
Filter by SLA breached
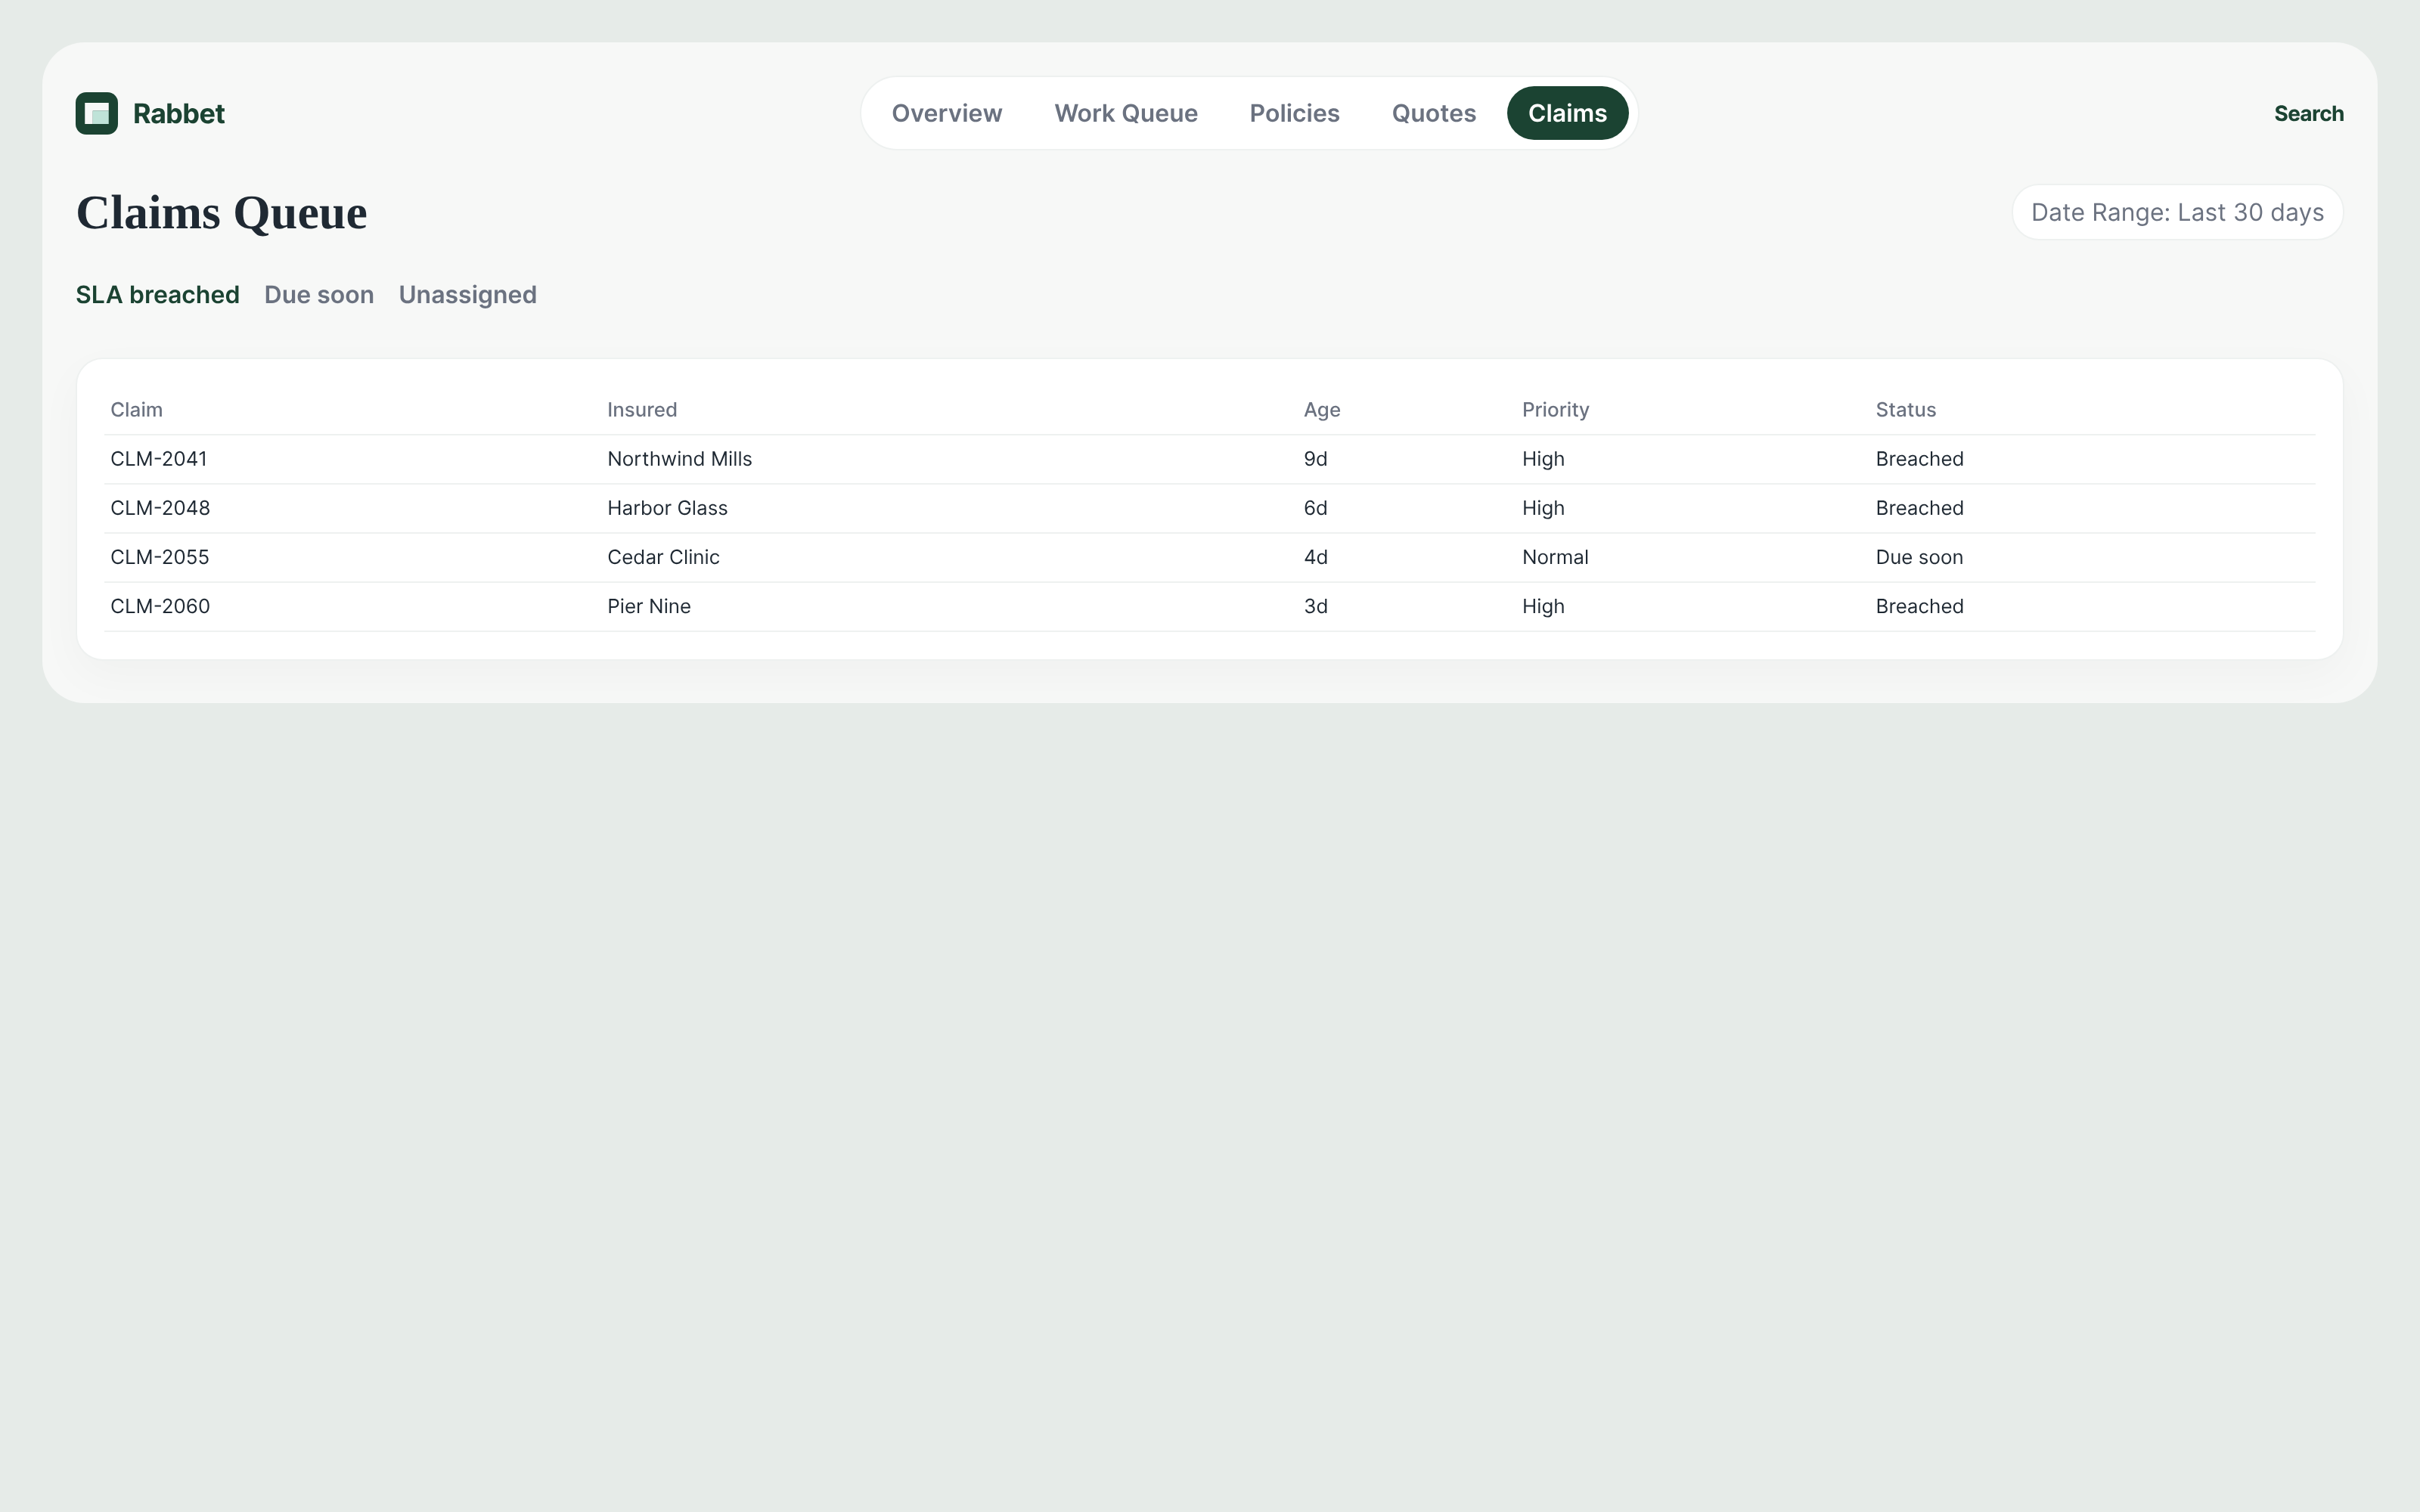click(x=158, y=295)
